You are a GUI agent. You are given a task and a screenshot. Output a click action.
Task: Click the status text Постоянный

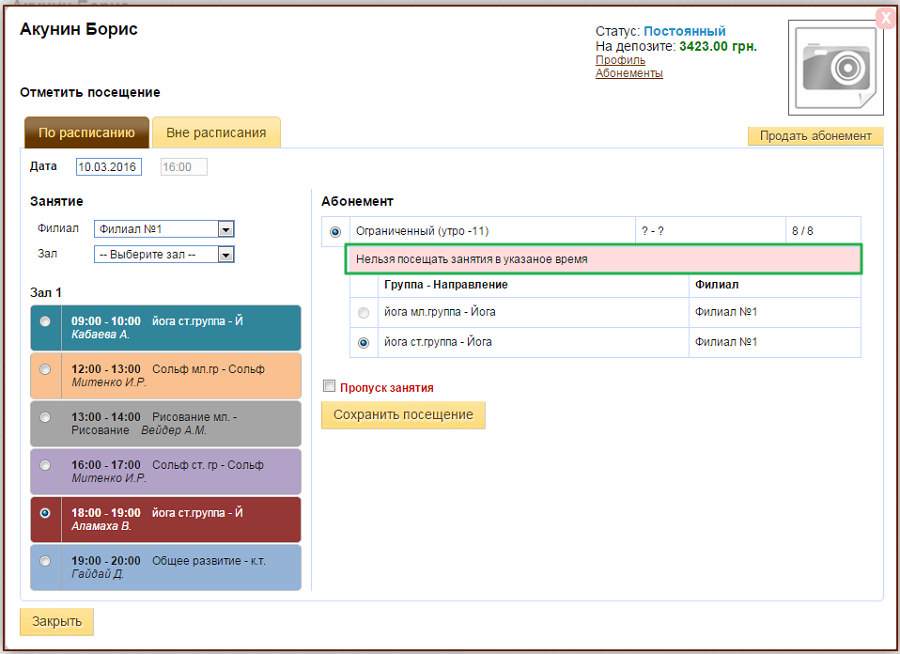[685, 31]
